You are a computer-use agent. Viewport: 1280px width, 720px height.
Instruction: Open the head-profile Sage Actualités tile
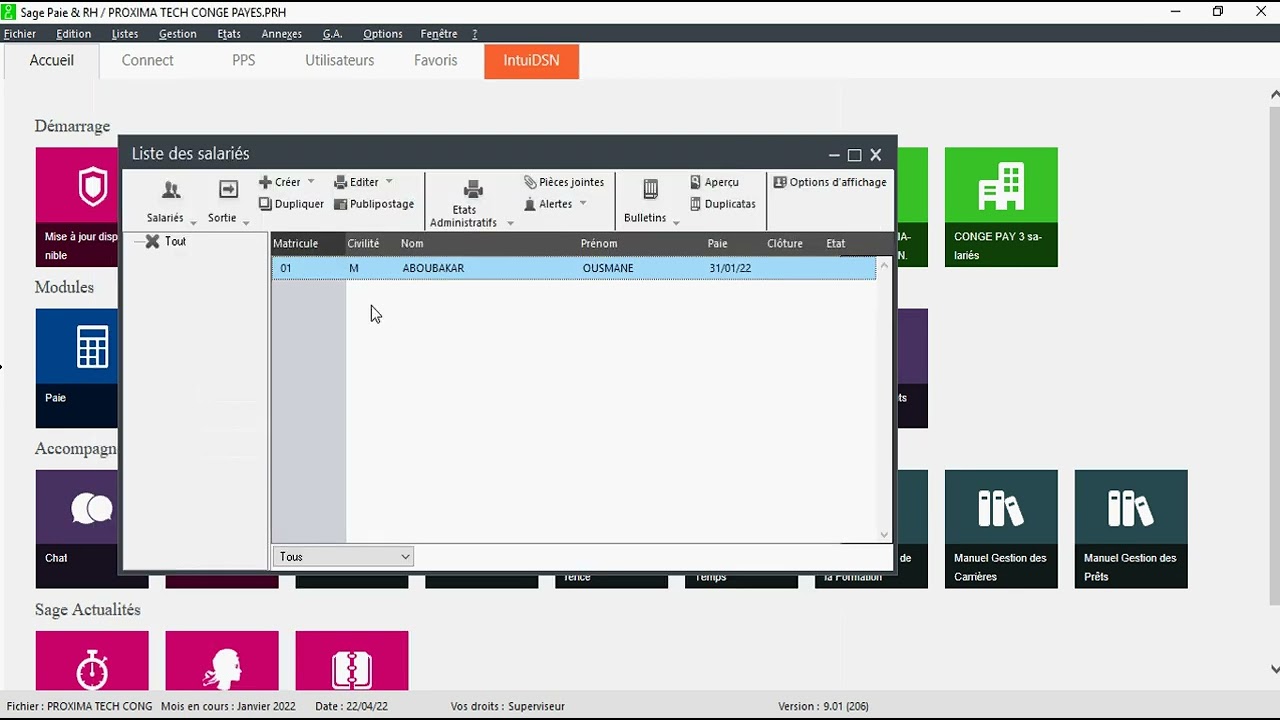coord(222,660)
